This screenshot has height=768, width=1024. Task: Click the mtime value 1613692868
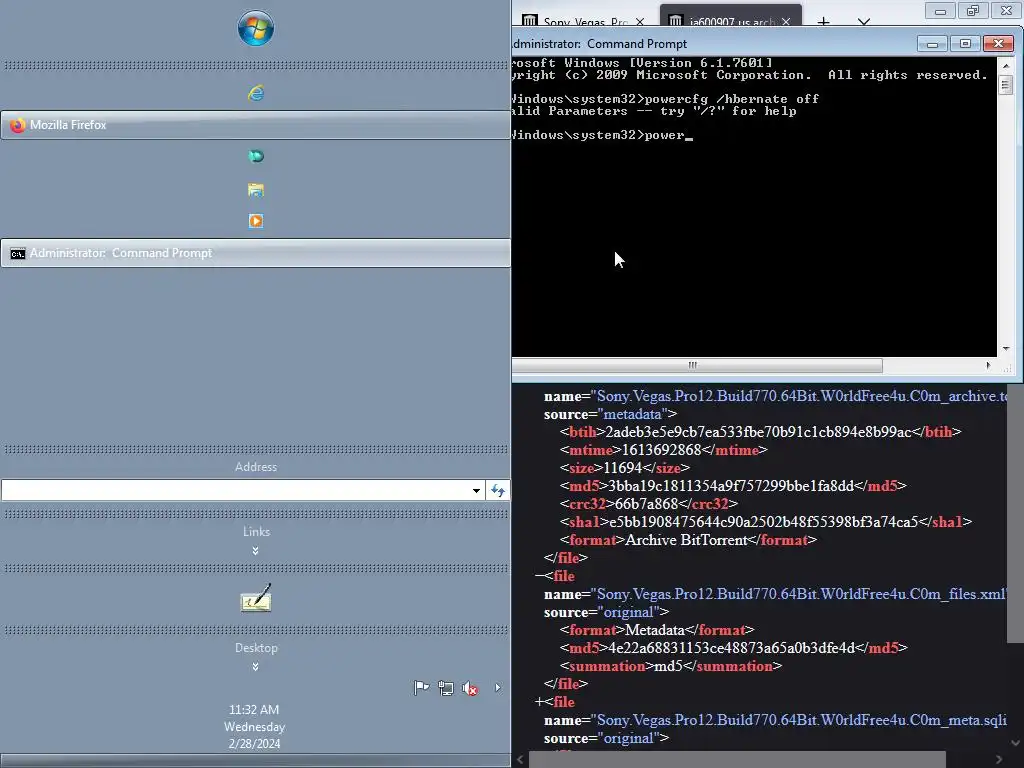[x=661, y=450]
